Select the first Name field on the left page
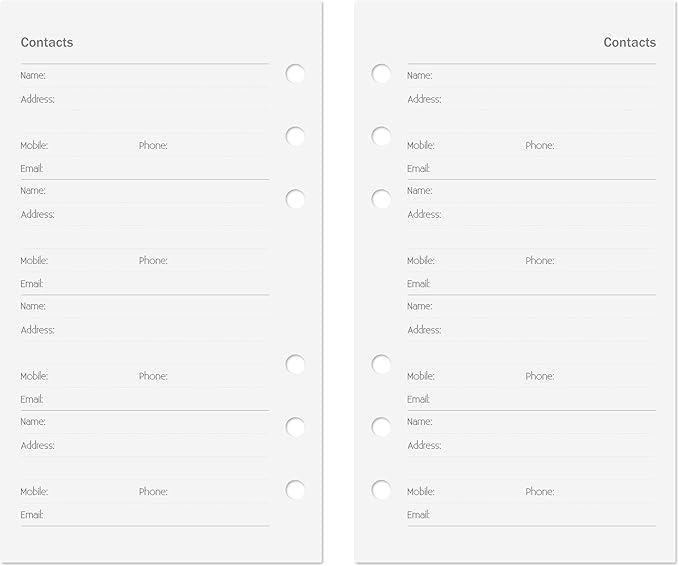 pos(145,76)
